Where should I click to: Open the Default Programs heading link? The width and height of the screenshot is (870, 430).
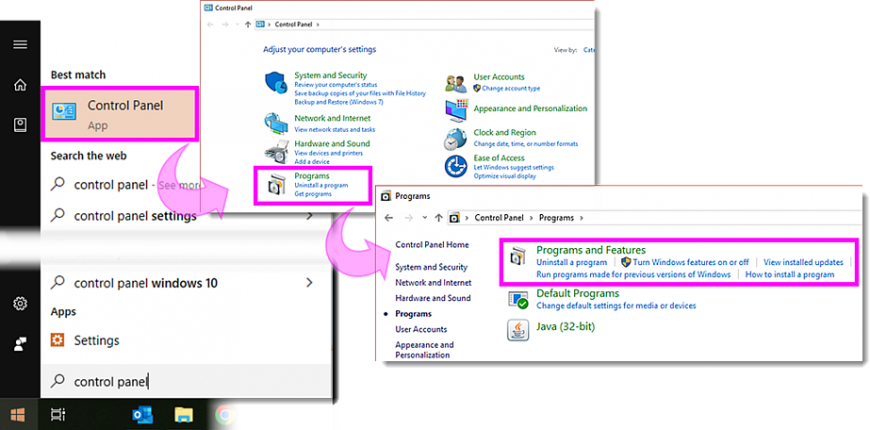[578, 294]
